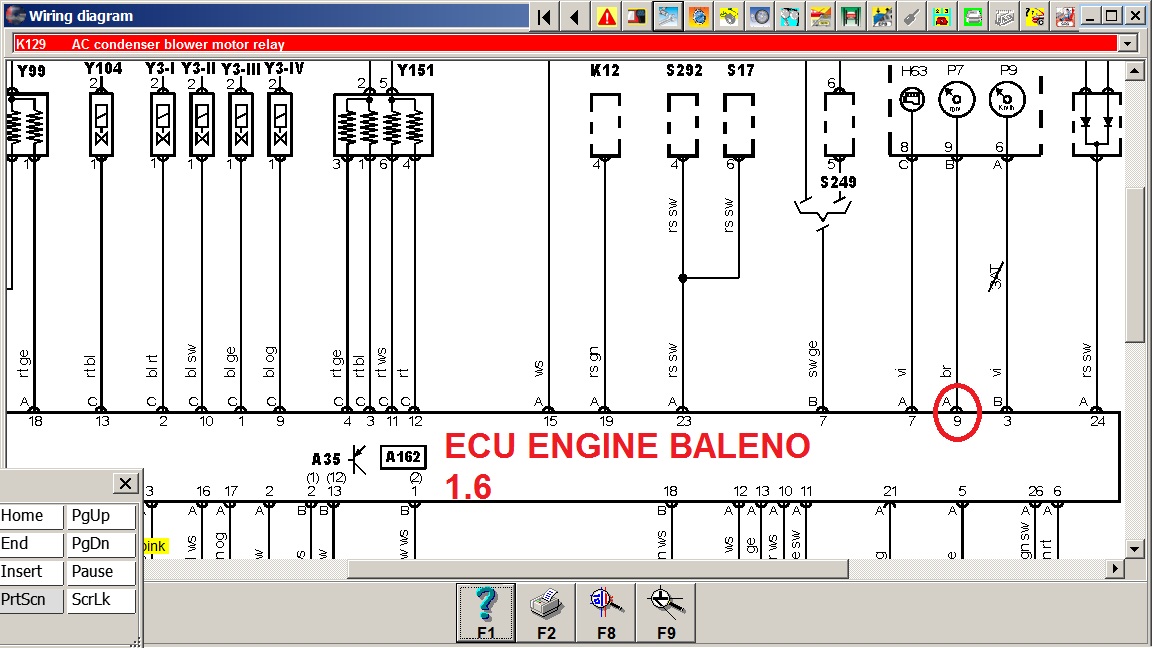
Task: Open the red warning triangle icon
Action: coord(606,16)
